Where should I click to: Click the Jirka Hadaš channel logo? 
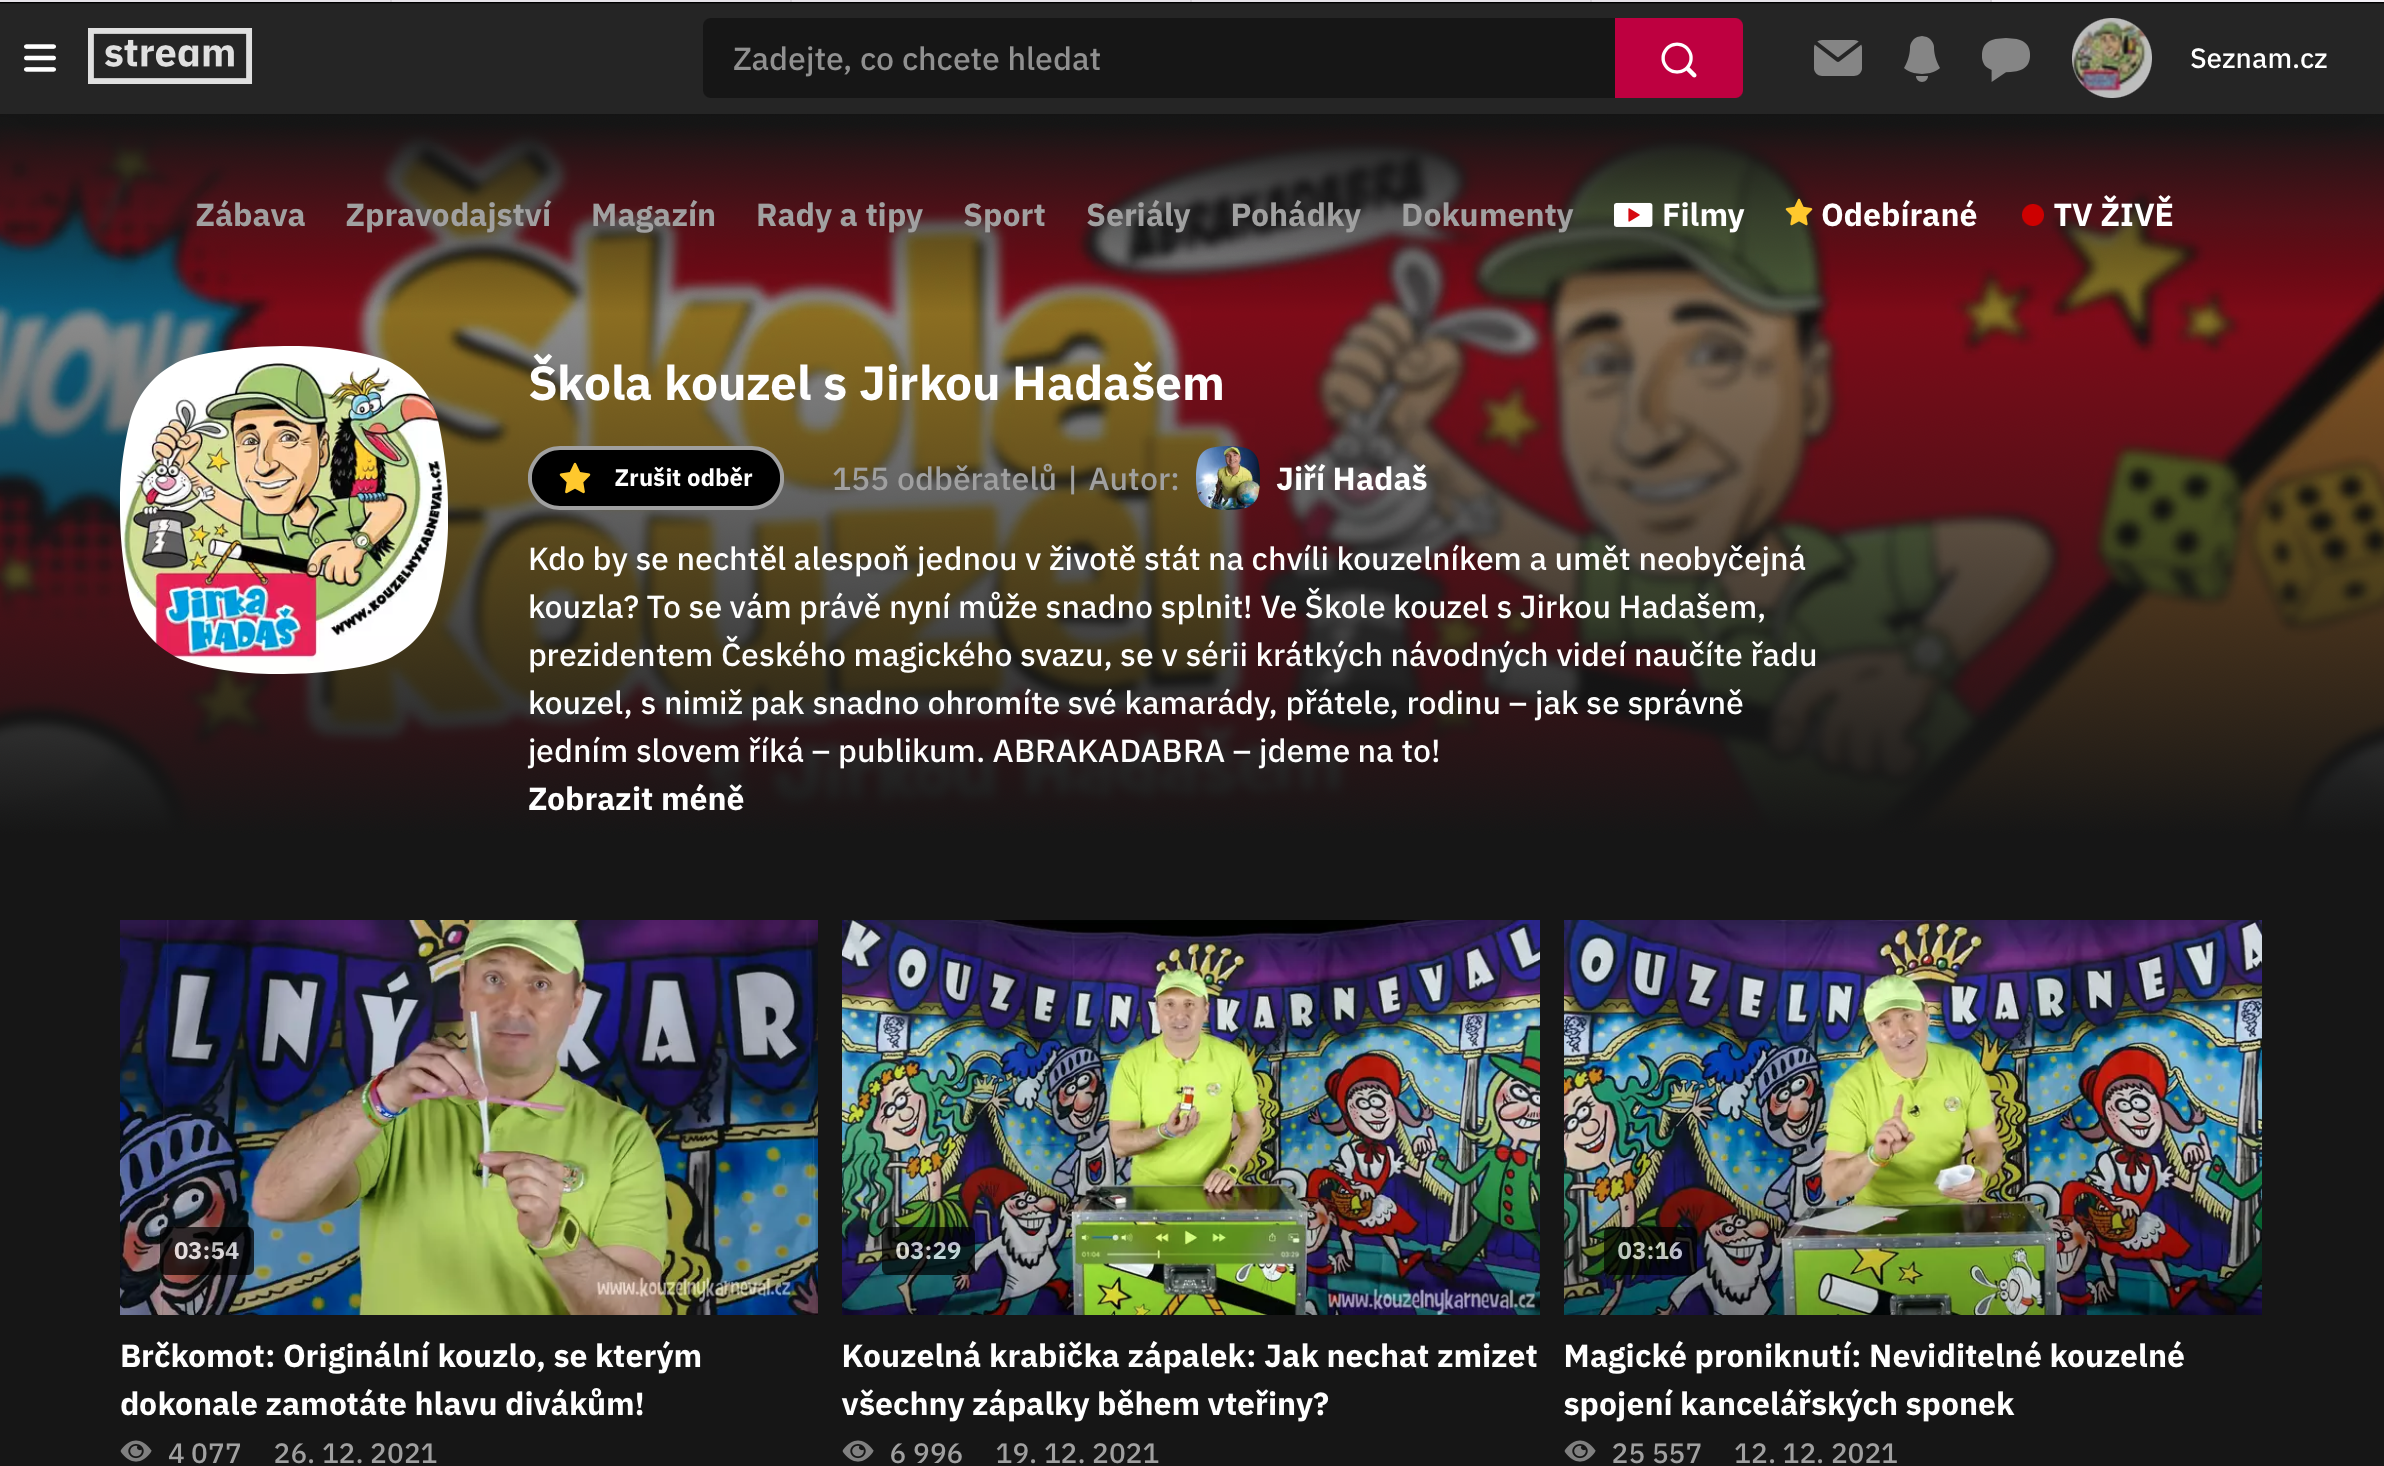[x=284, y=510]
